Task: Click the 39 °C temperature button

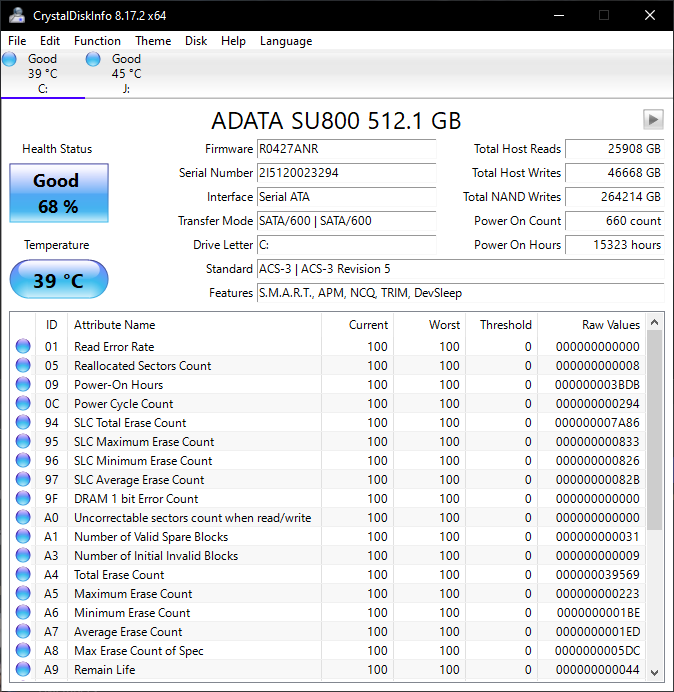Action: (x=59, y=280)
